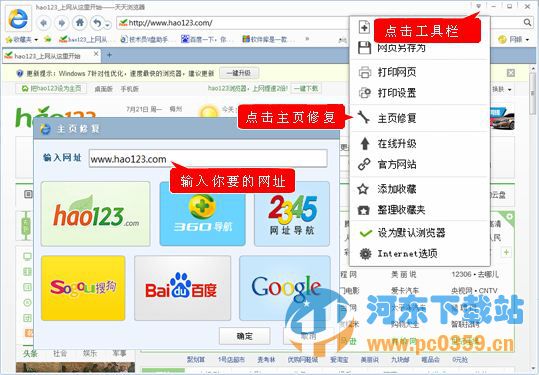Open the 央视网·CNTV link
This screenshot has width=539, height=375.
[474, 291]
